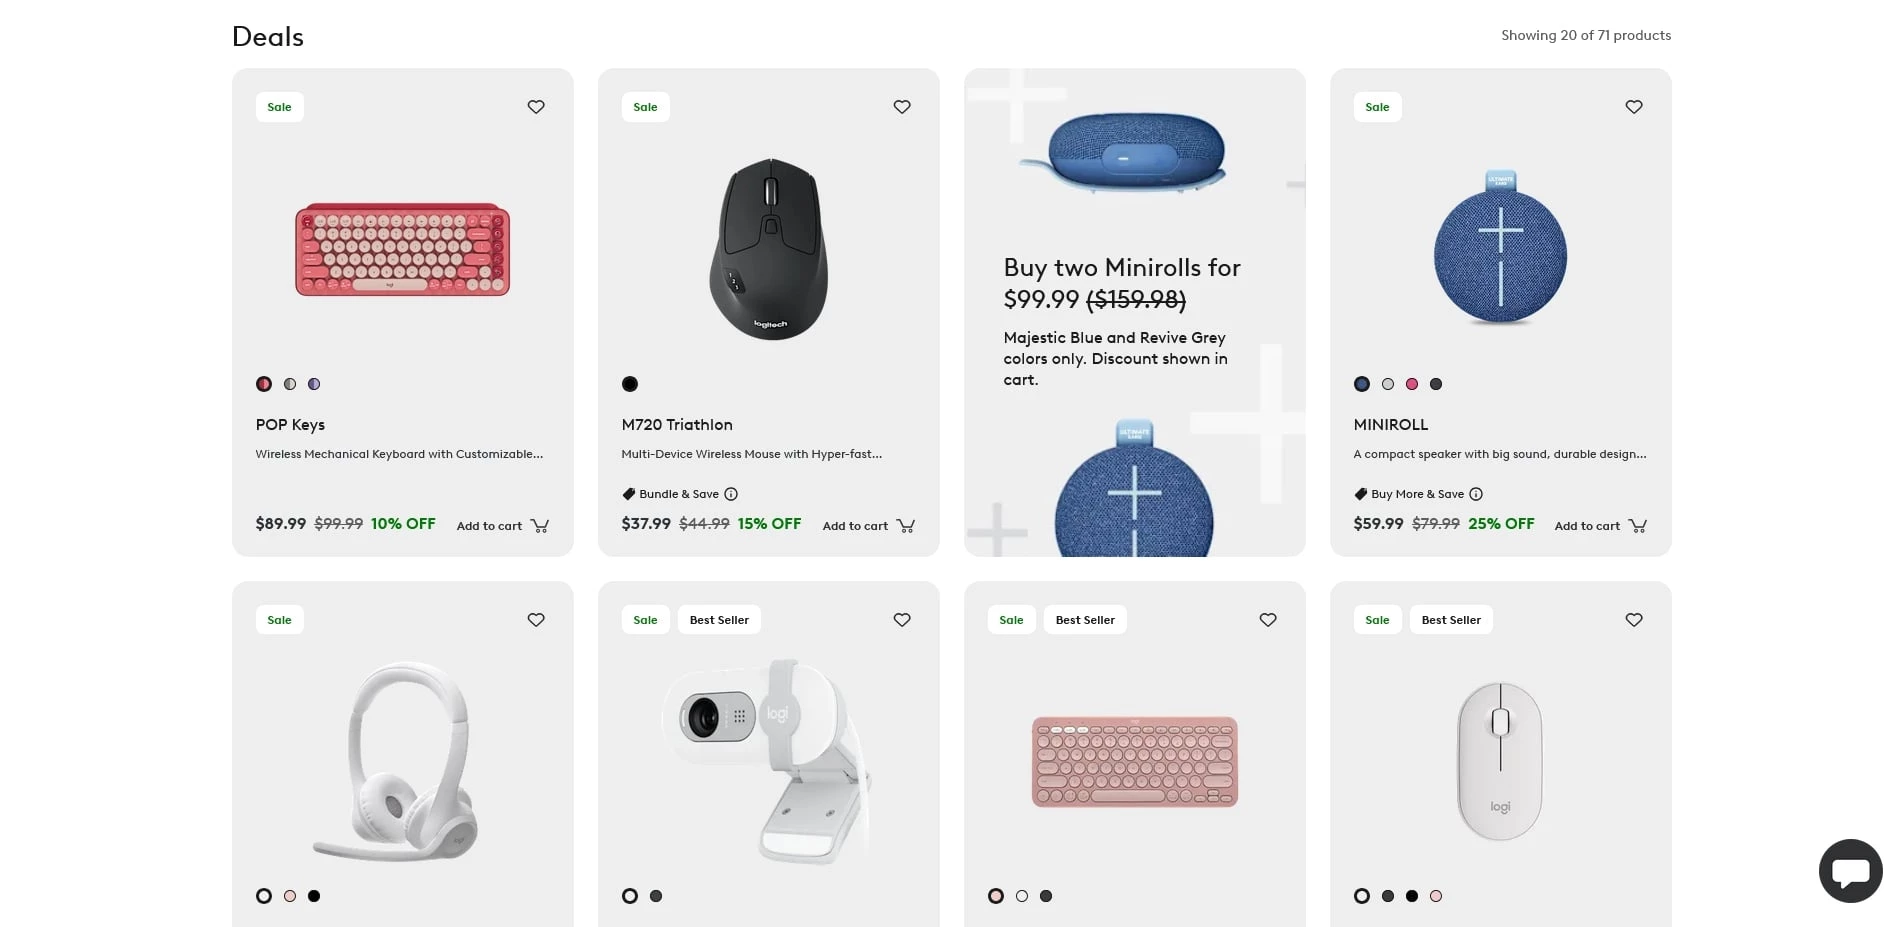Add MINIROLL speaker to cart

[1601, 526]
